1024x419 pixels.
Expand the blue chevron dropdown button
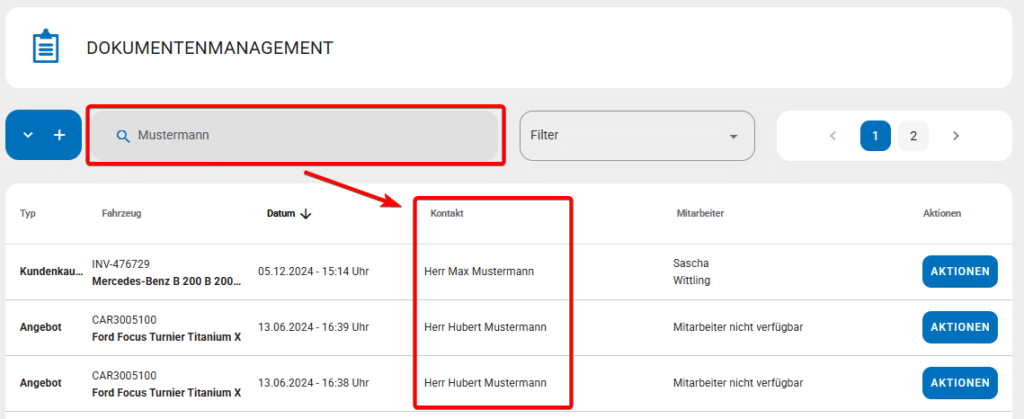(27, 135)
